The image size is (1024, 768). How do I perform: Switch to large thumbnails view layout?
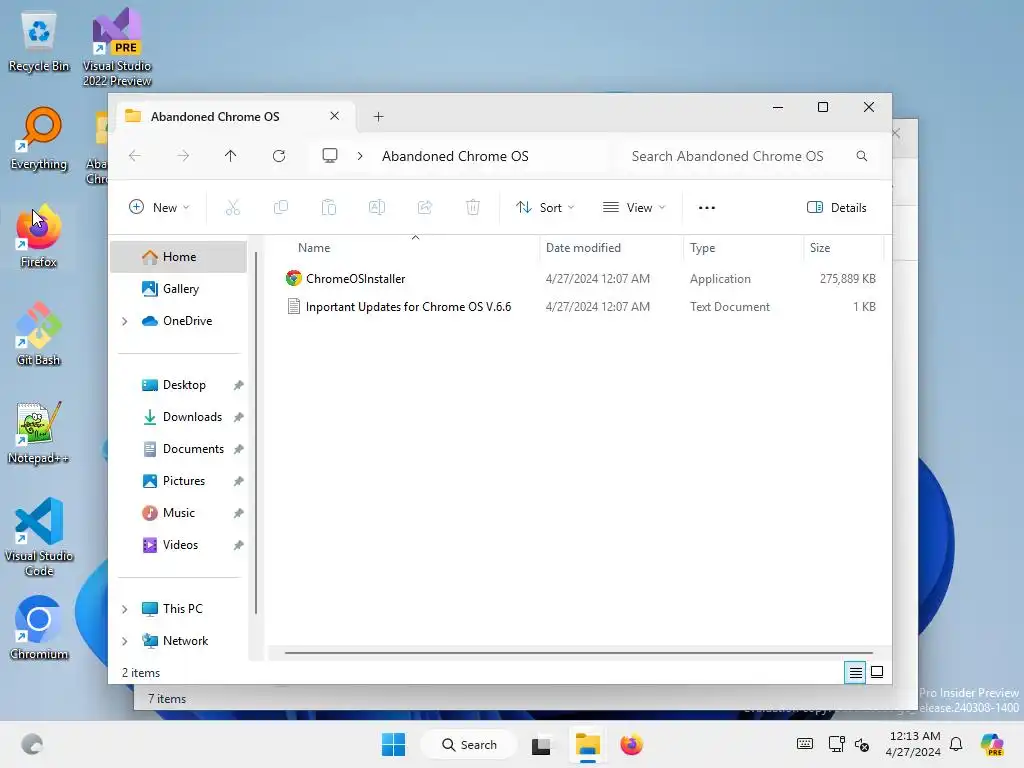click(x=877, y=672)
